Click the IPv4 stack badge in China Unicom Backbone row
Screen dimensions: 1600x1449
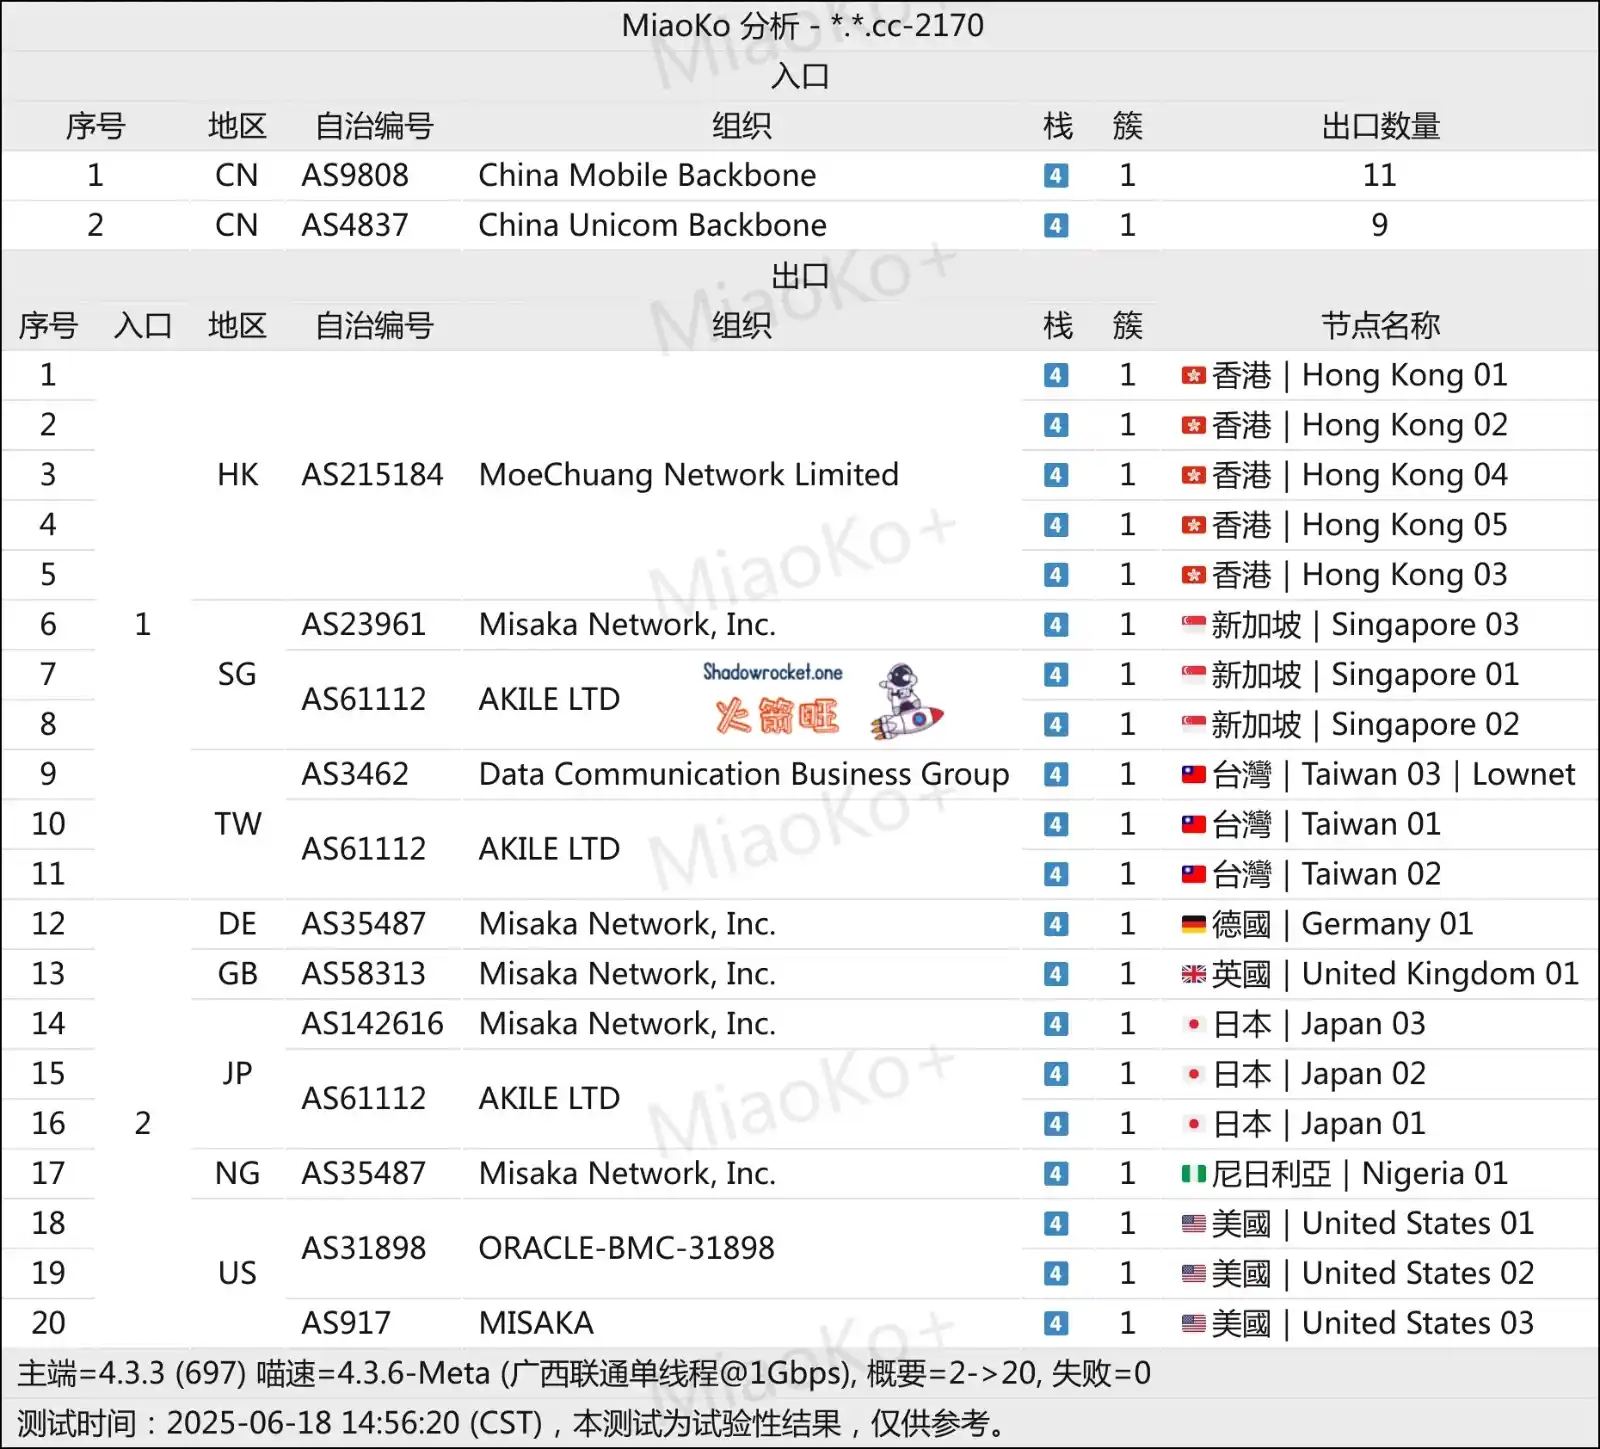pos(1056,226)
